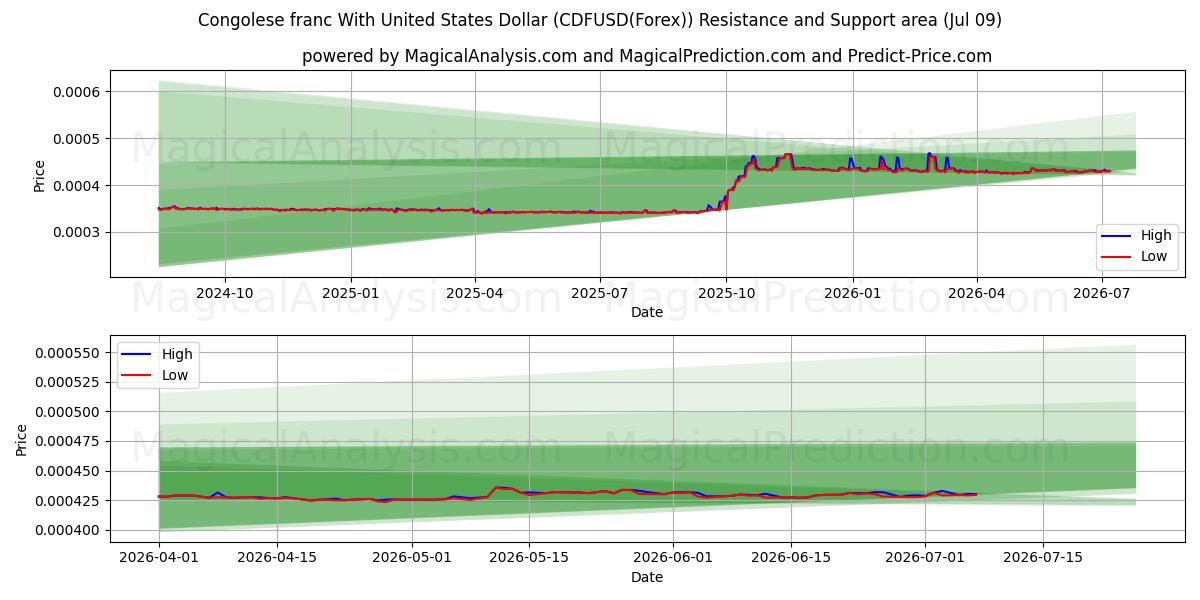The image size is (1200, 600).
Task: Click the bottom chart 'Date' axis label
Action: pyautogui.click(x=647, y=577)
